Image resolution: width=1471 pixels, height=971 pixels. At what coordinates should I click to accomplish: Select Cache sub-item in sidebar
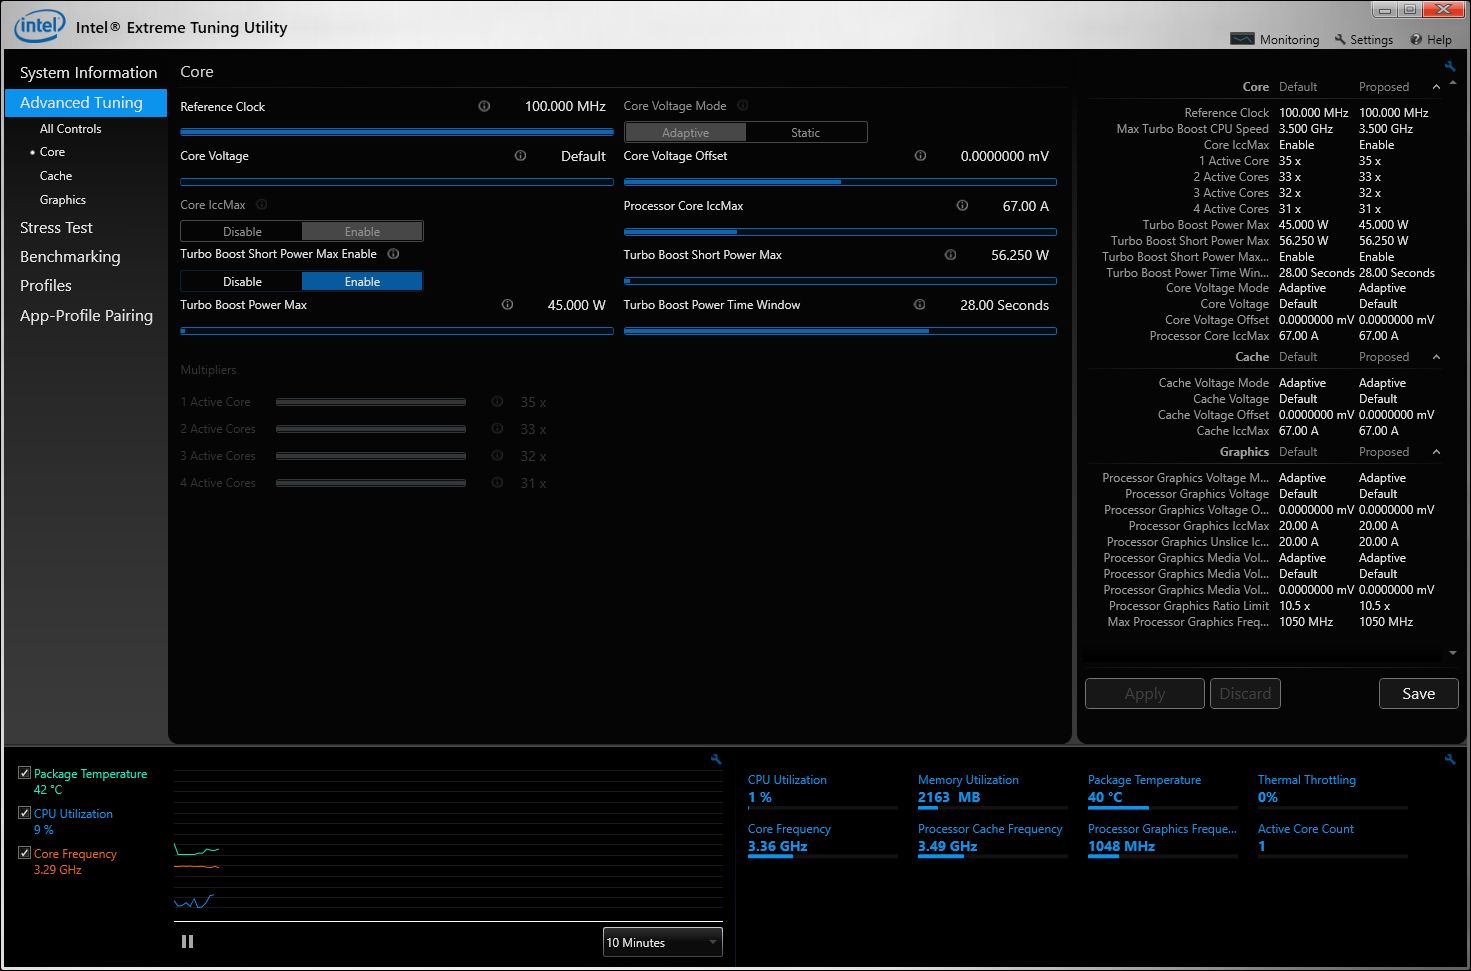coord(56,176)
